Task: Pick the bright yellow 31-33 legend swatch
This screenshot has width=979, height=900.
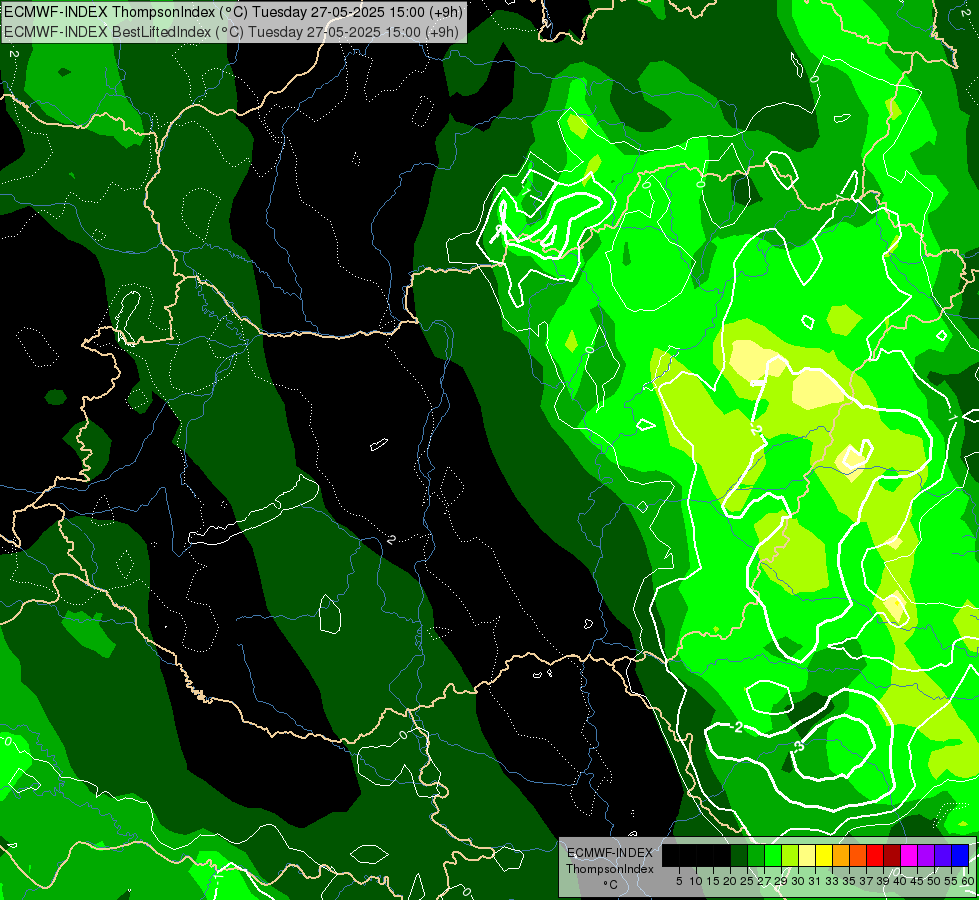Action: [x=824, y=855]
